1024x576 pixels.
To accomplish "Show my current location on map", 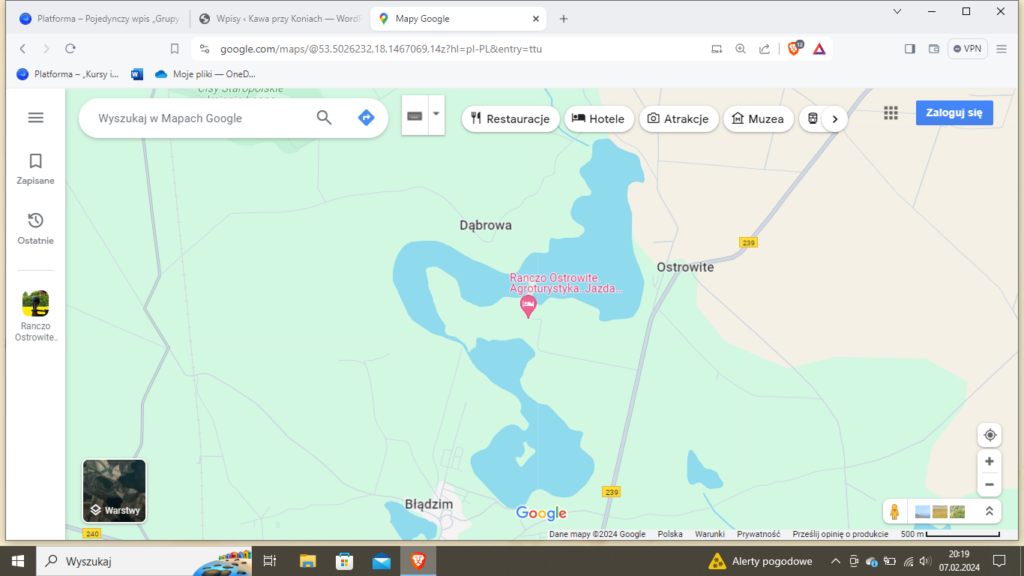I will (989, 435).
